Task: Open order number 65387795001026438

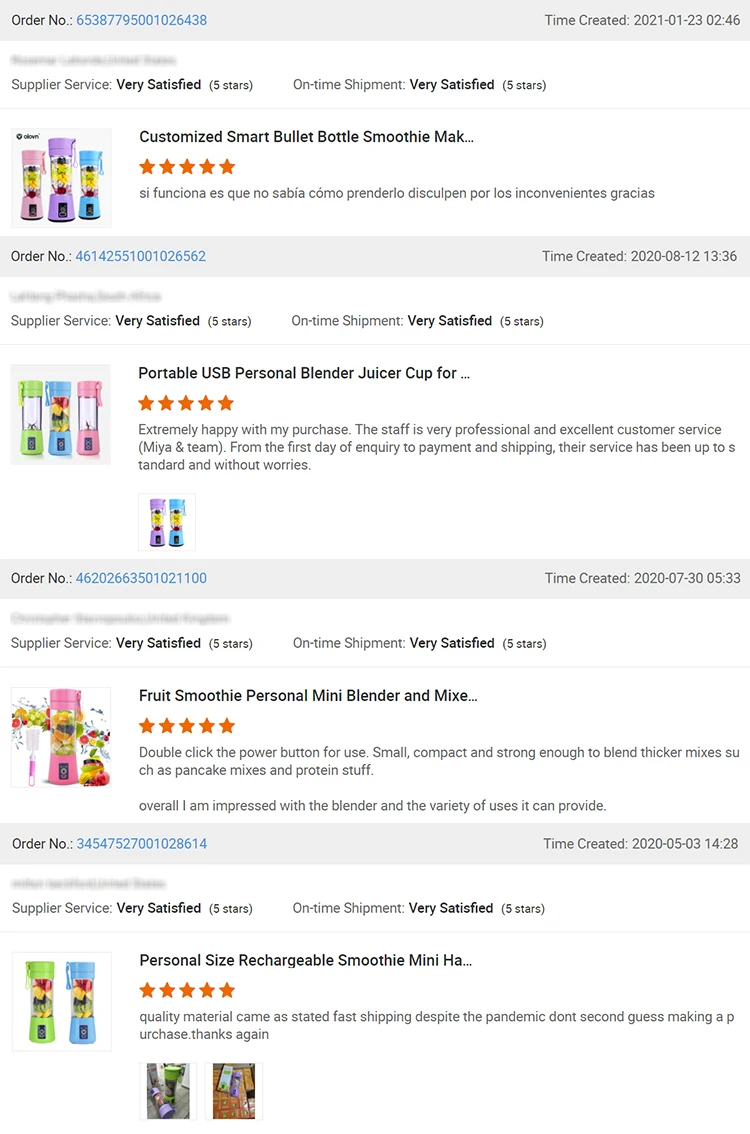Action: click(141, 20)
